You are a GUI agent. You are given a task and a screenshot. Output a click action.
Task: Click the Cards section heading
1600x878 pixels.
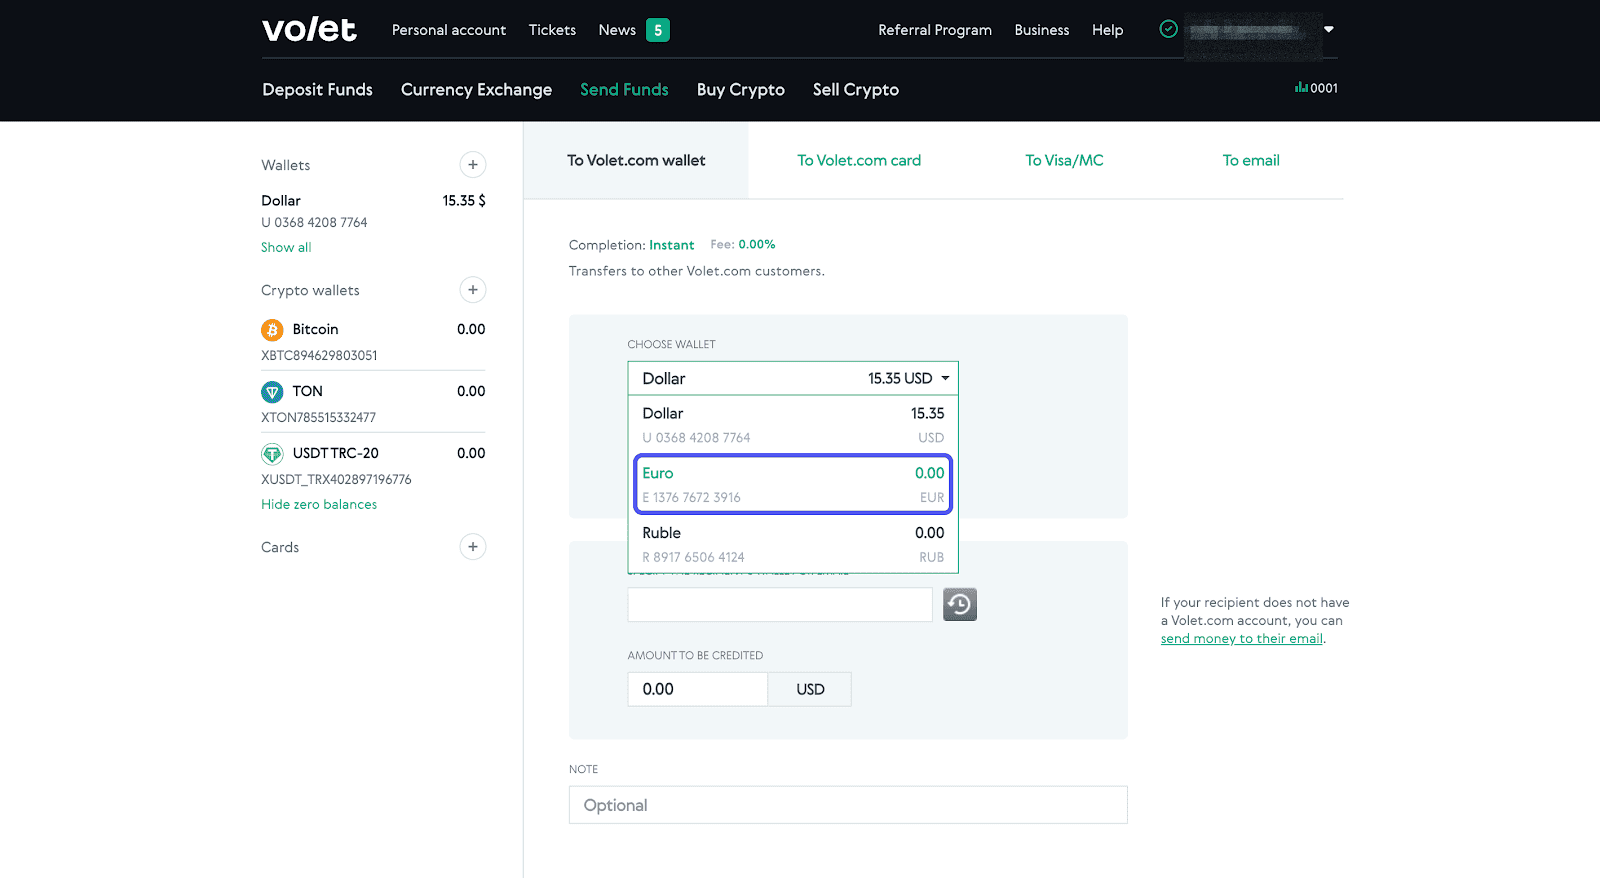280,548
